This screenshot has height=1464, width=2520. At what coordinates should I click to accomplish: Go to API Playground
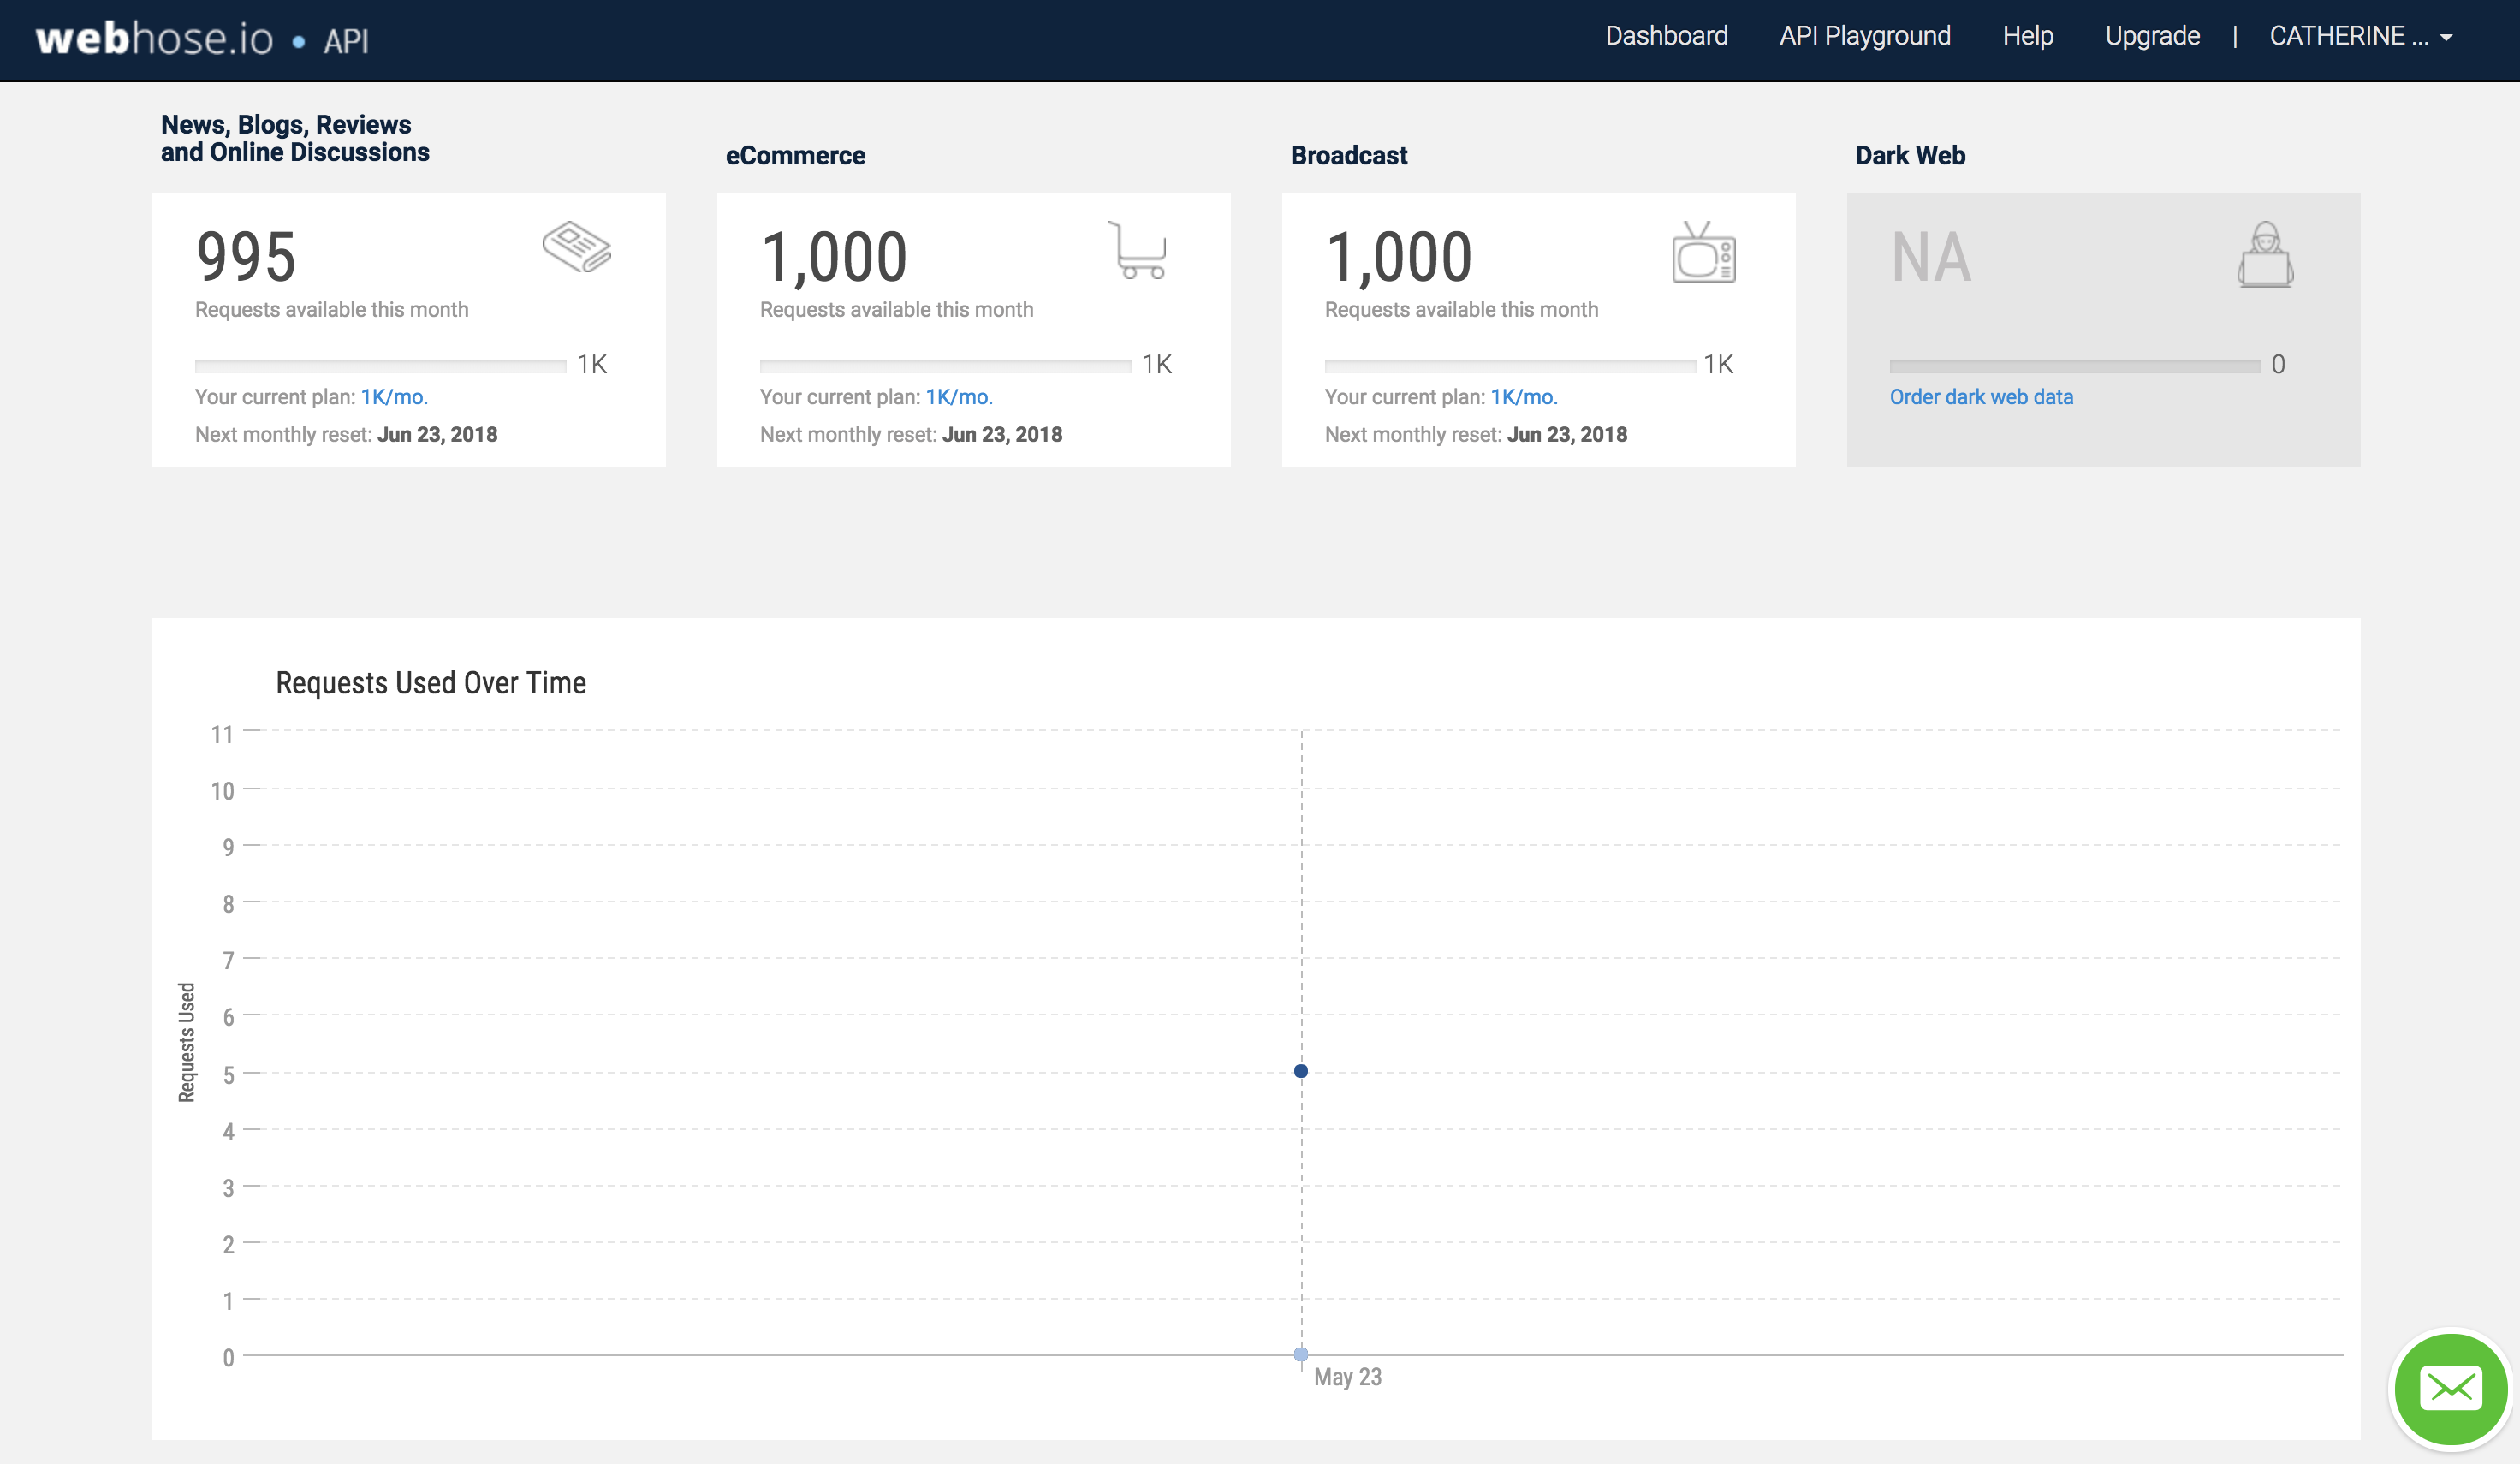[1864, 36]
